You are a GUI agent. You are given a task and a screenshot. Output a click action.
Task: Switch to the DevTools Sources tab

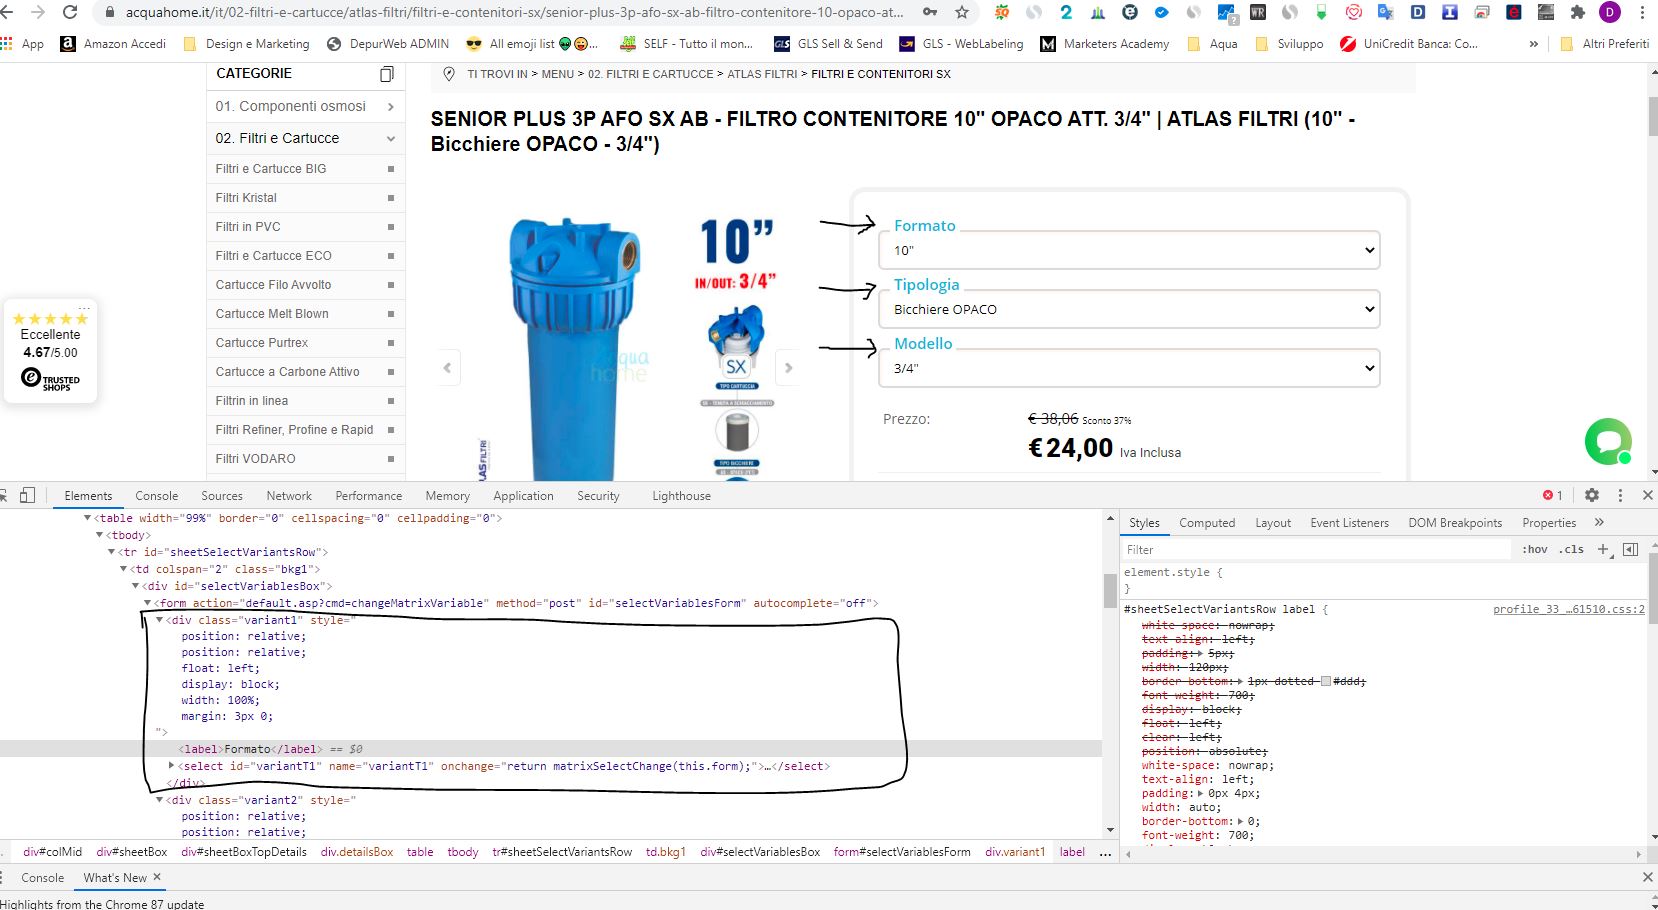tap(222, 495)
